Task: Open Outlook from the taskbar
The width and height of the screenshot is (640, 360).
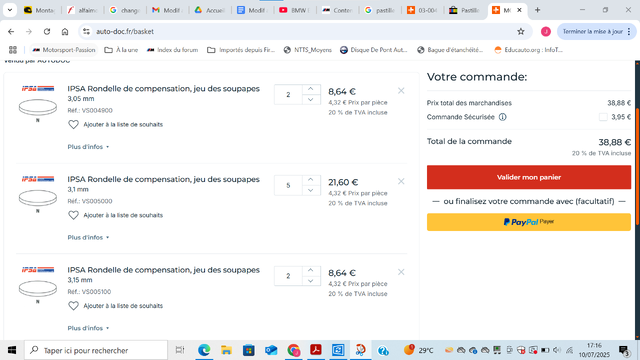Action: click(271, 350)
